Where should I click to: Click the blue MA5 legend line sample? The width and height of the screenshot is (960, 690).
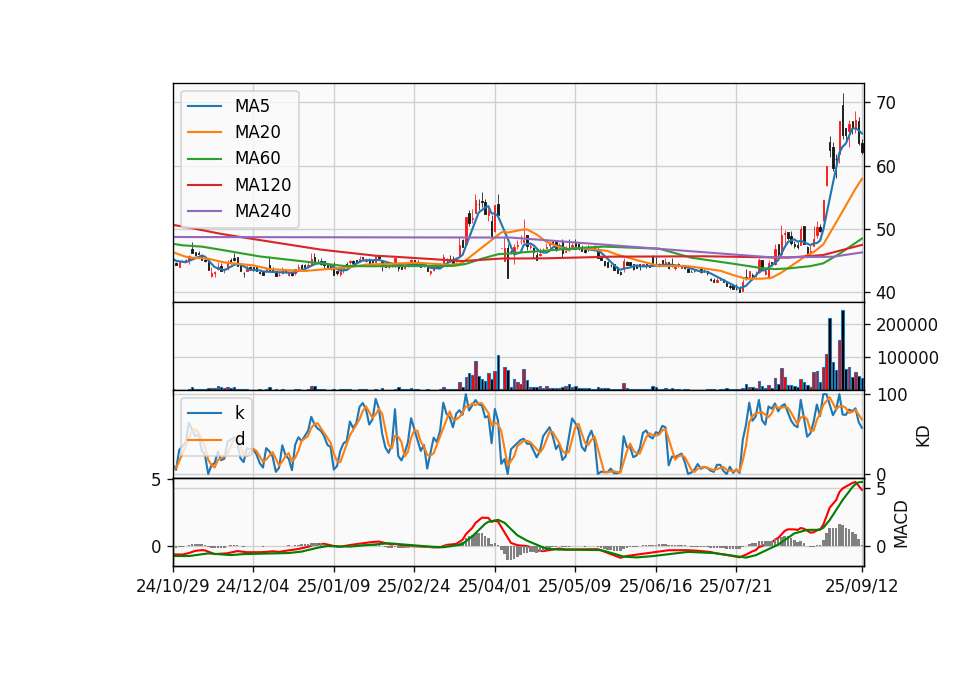click(204, 106)
